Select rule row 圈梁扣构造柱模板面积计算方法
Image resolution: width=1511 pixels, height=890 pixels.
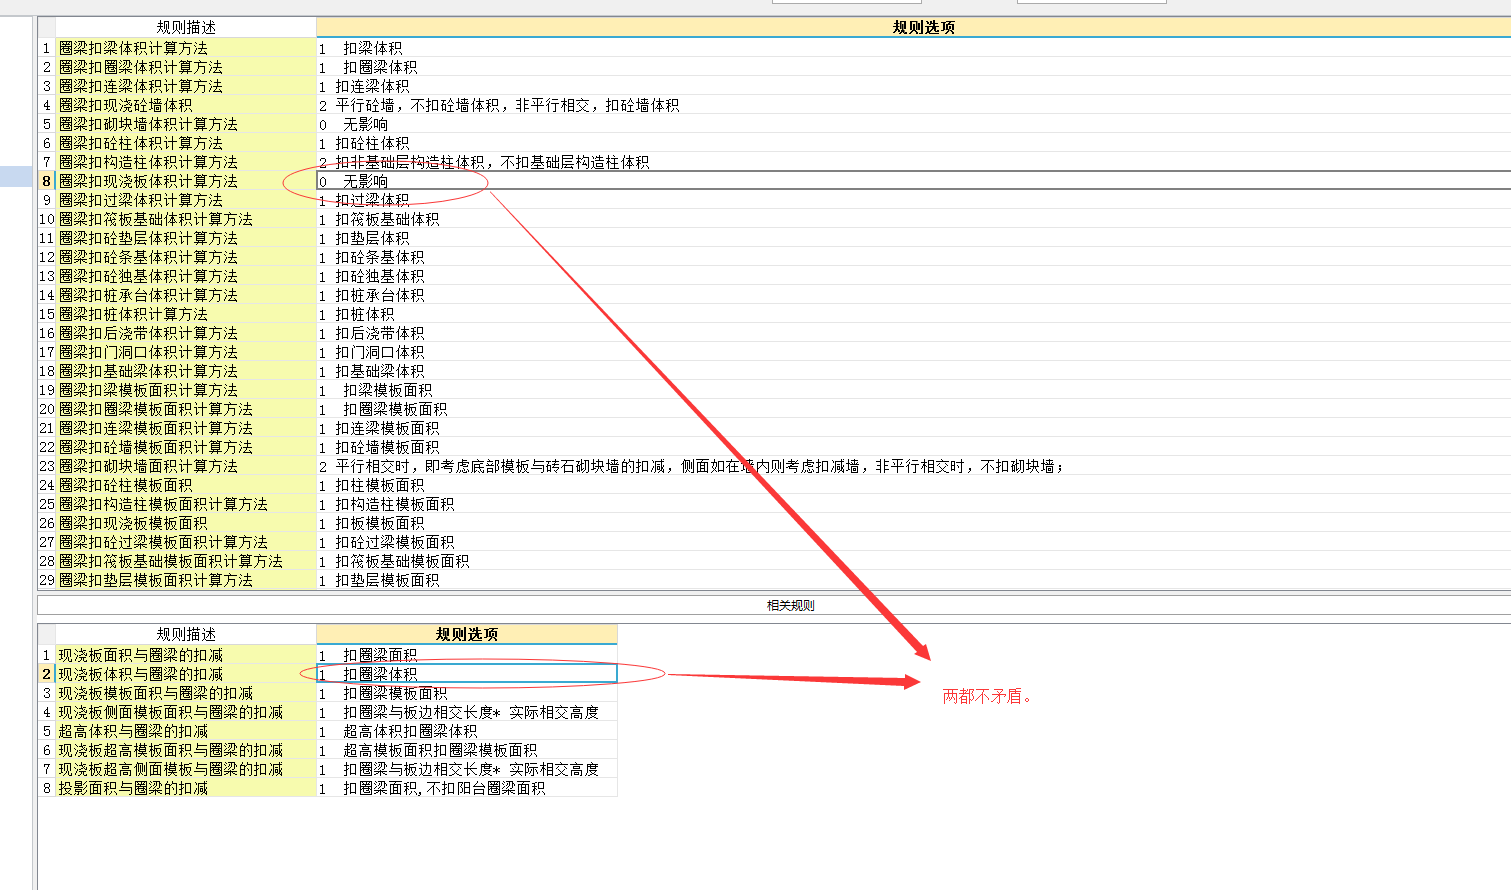pos(186,504)
